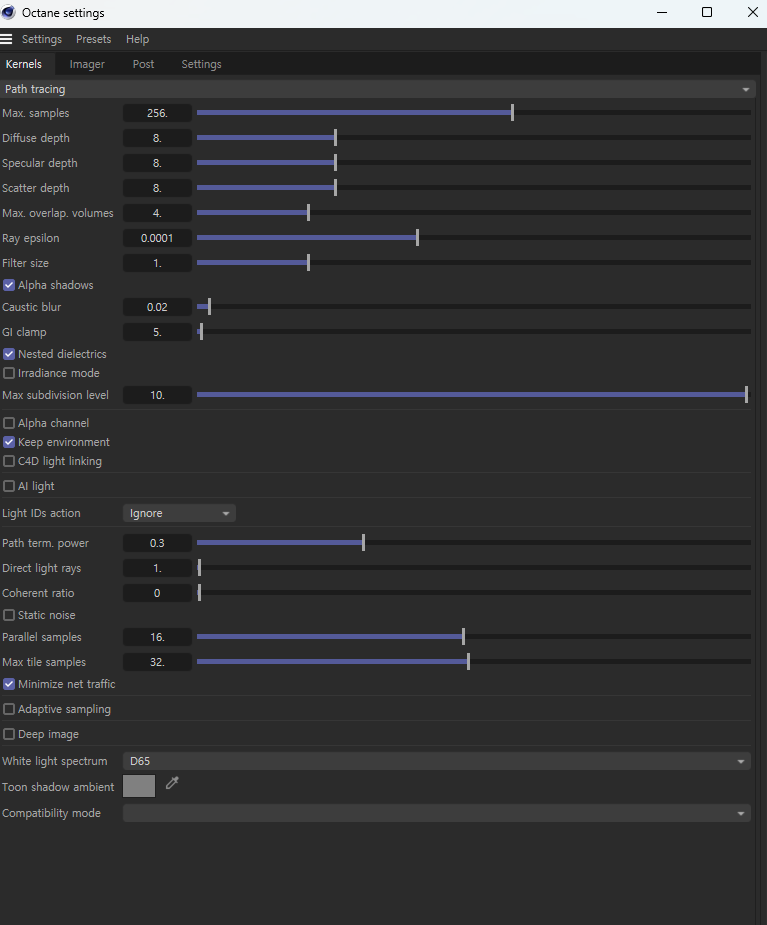Switch to the Settings tab
This screenshot has height=925, width=767.
(201, 64)
